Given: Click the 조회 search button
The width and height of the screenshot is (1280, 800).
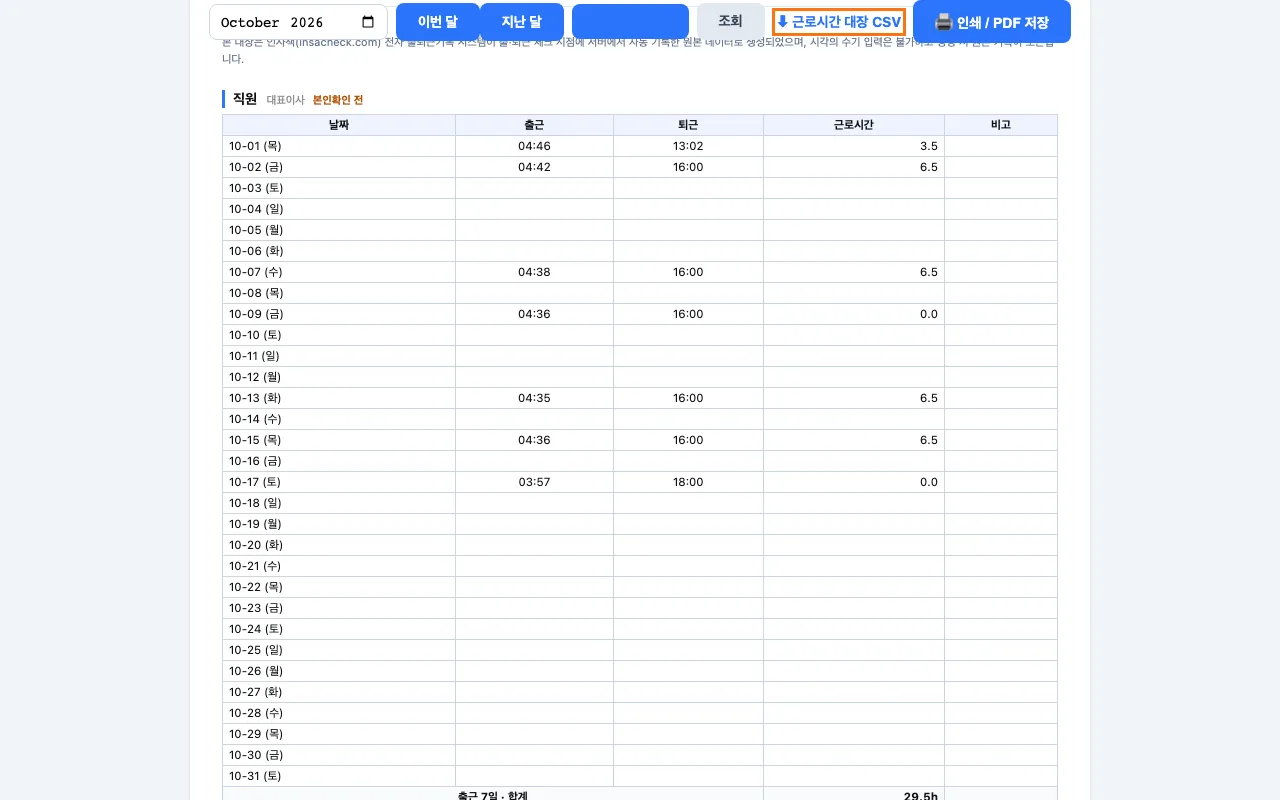Looking at the screenshot, I should 730,21.
